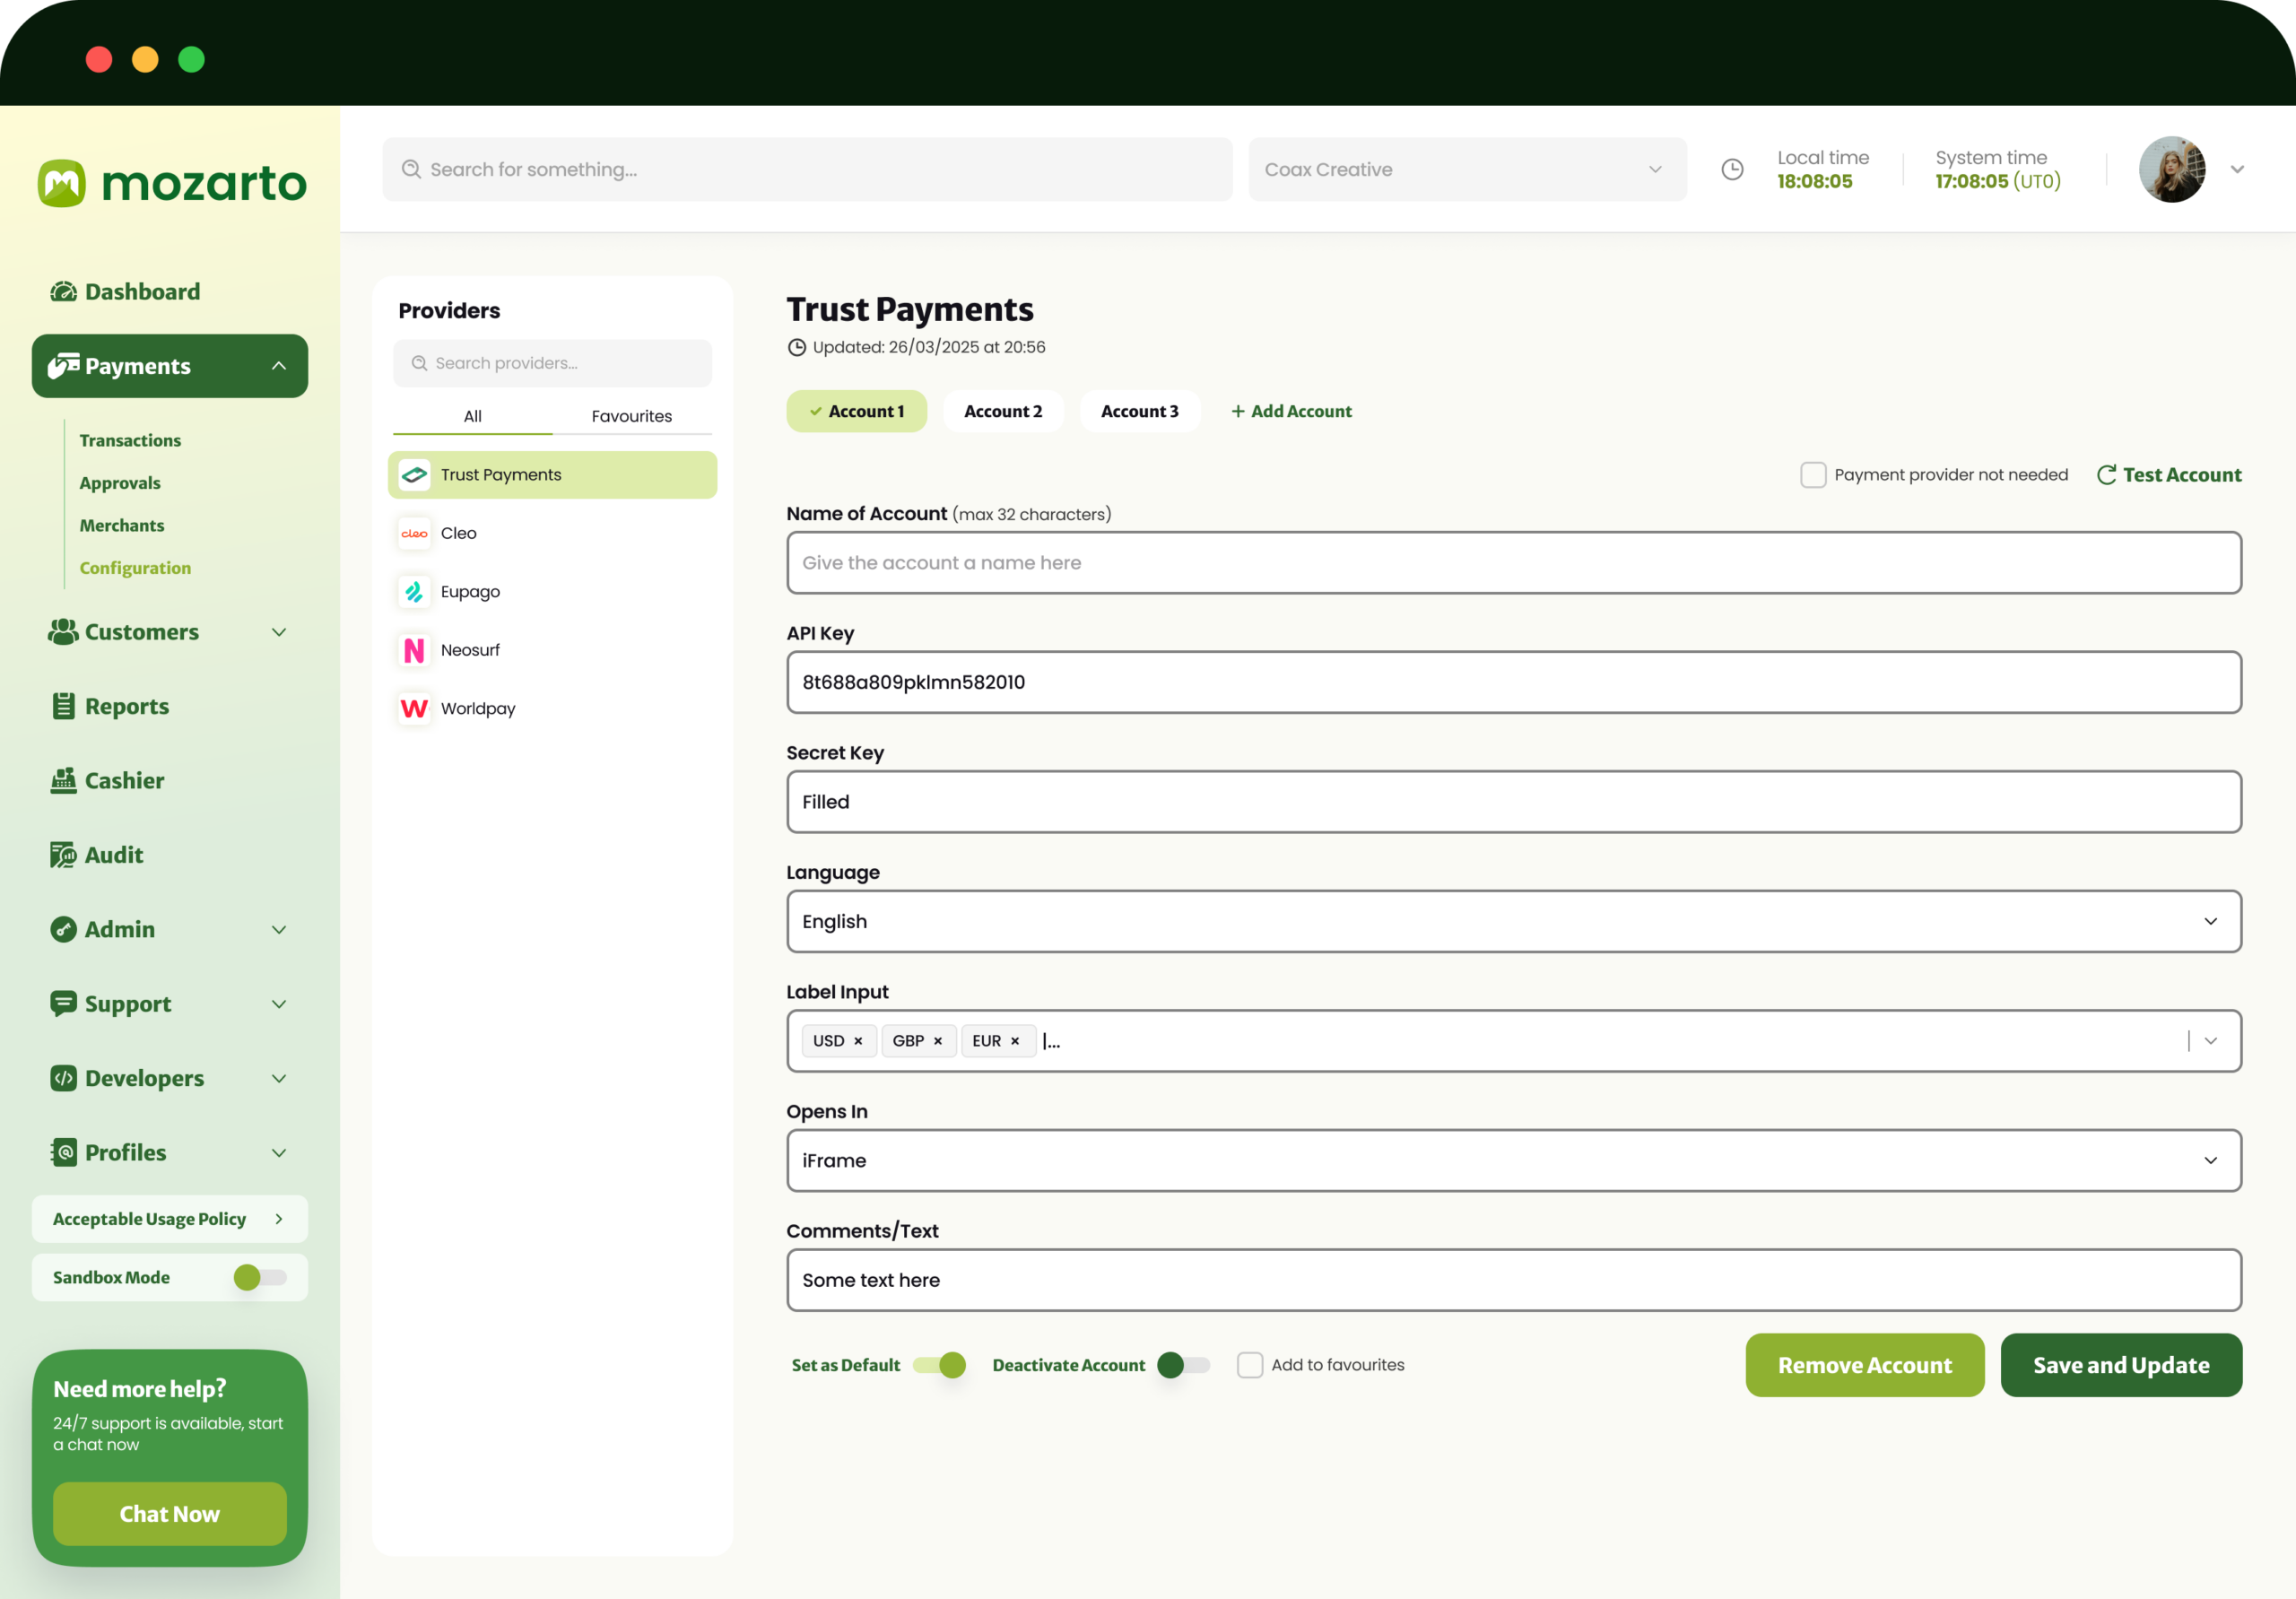This screenshot has height=1599, width=2296.
Task: Open the Language dropdown
Action: pos(1514,921)
